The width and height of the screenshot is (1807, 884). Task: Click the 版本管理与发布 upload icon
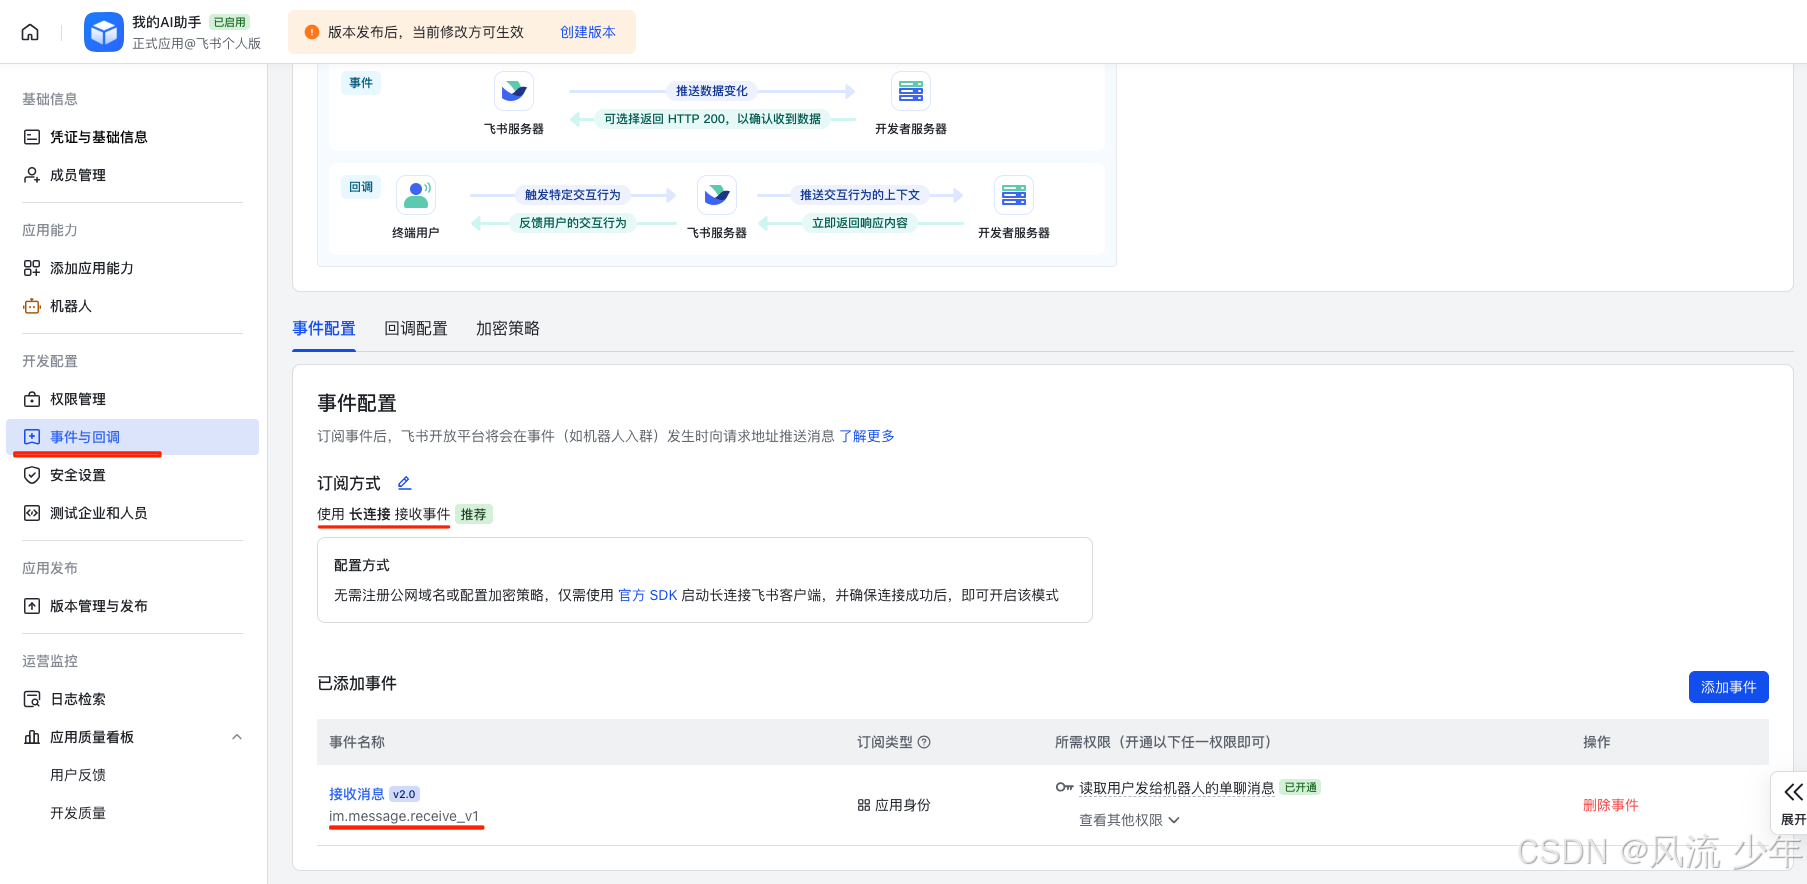(32, 606)
